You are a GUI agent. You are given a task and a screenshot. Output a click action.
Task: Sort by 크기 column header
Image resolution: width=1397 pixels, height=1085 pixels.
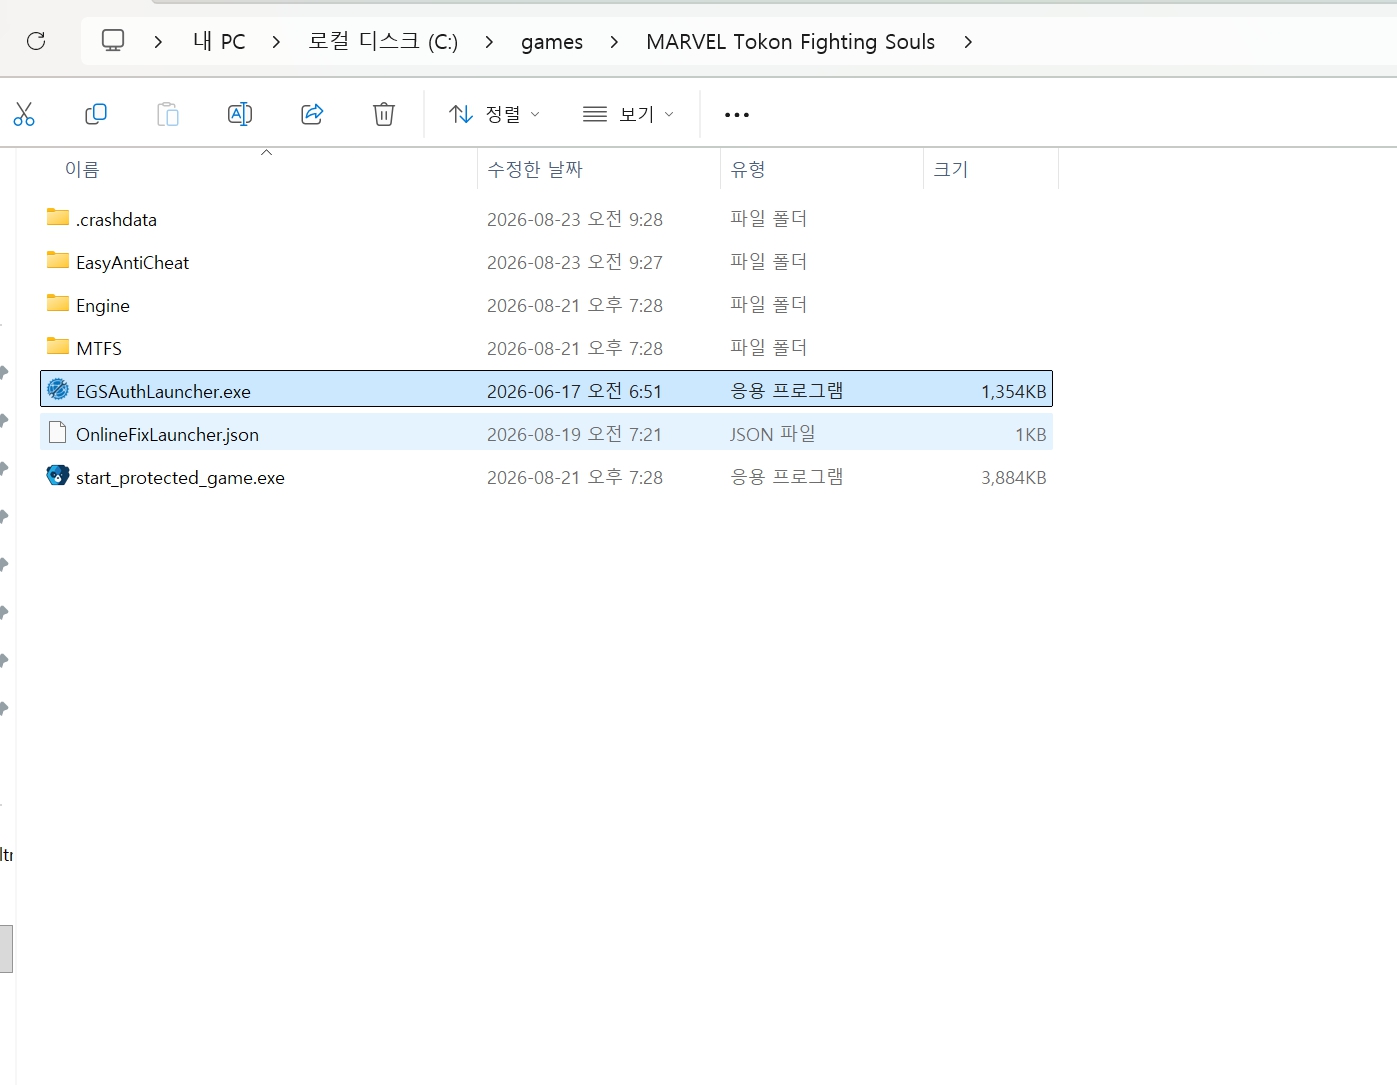(x=950, y=170)
